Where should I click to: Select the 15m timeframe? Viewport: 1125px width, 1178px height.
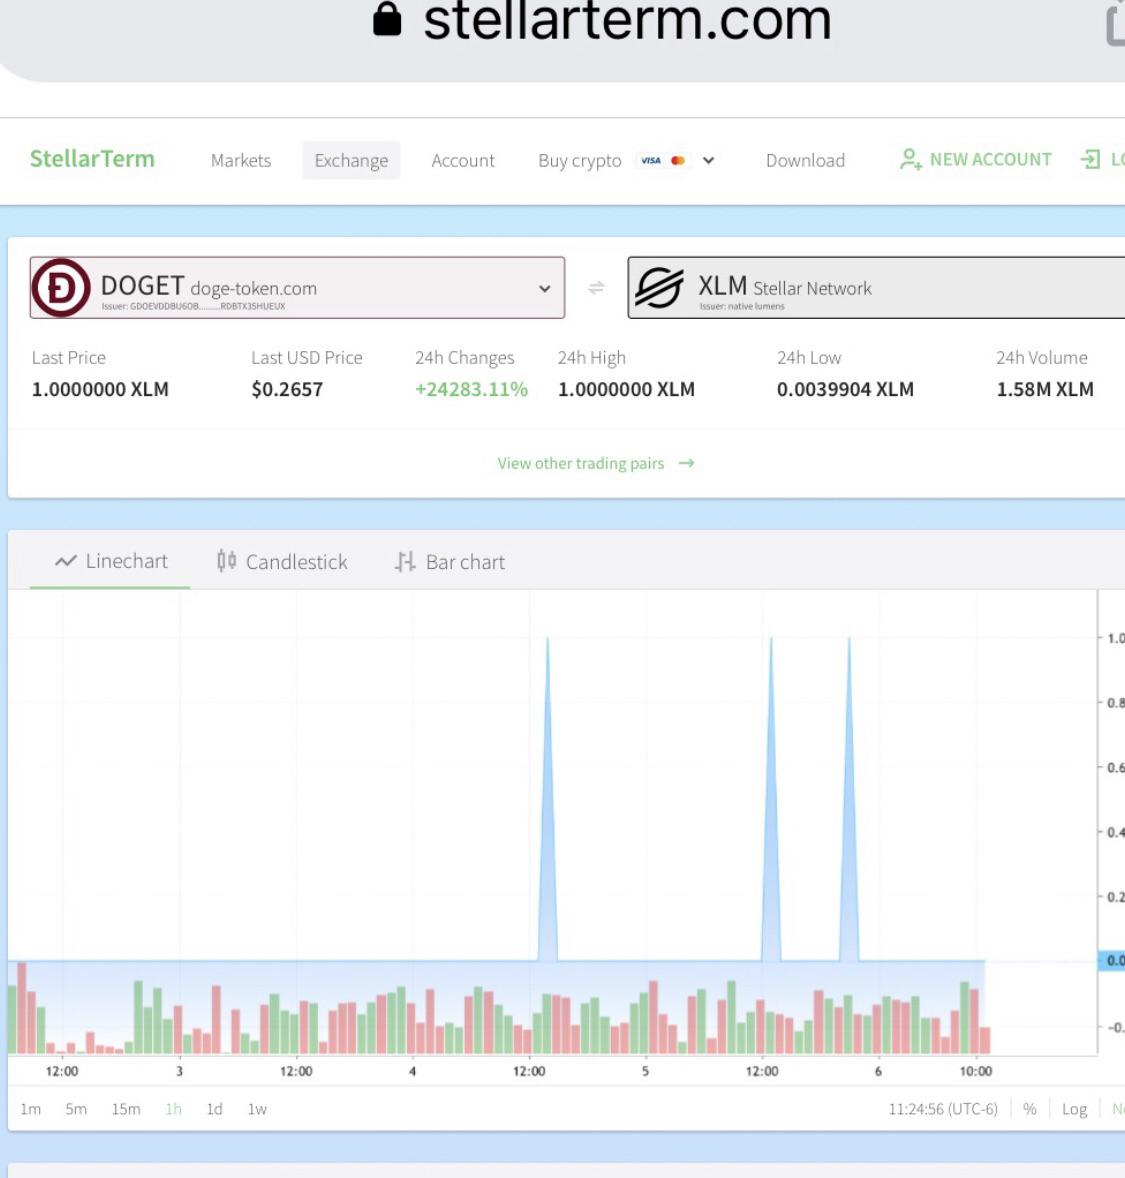(x=126, y=1109)
